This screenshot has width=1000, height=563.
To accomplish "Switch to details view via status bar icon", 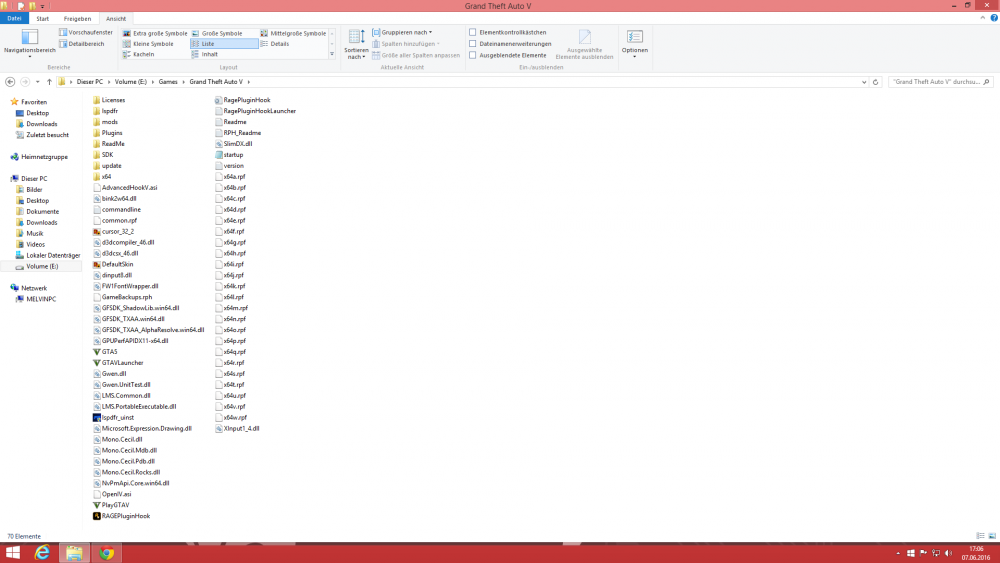I will pyautogui.click(x=980, y=536).
